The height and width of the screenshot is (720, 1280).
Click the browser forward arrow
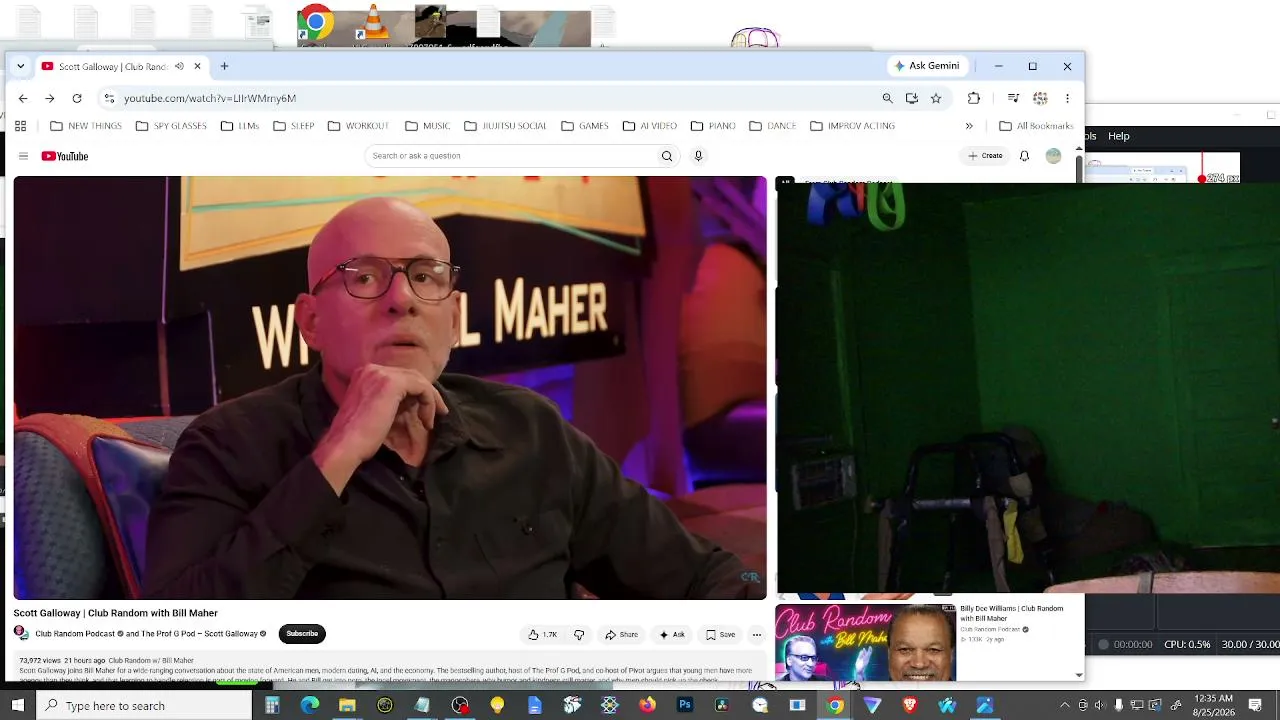[x=49, y=98]
